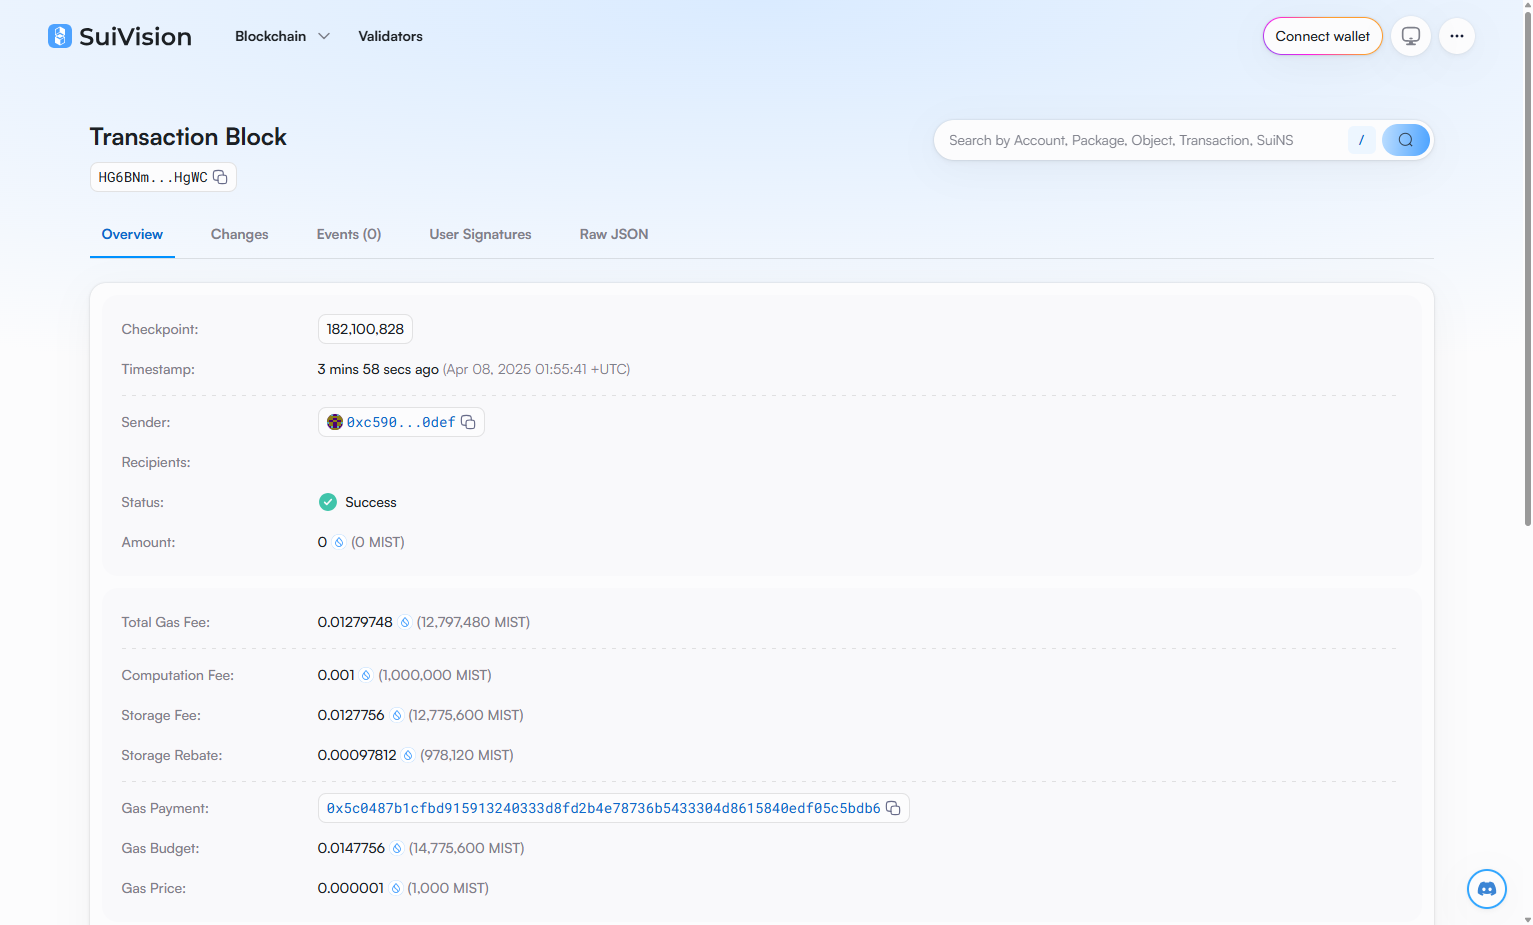Copy the sender address 0xc590...0def
This screenshot has height=925, width=1533.
(468, 422)
